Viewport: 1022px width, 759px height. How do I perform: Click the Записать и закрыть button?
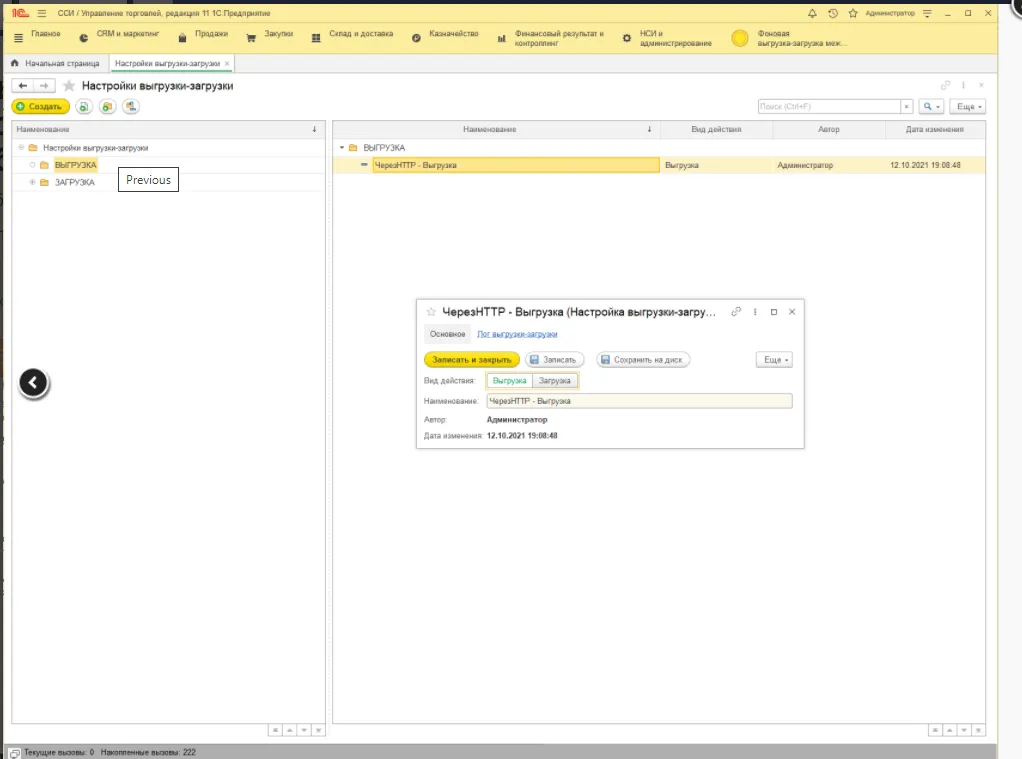click(x=471, y=360)
